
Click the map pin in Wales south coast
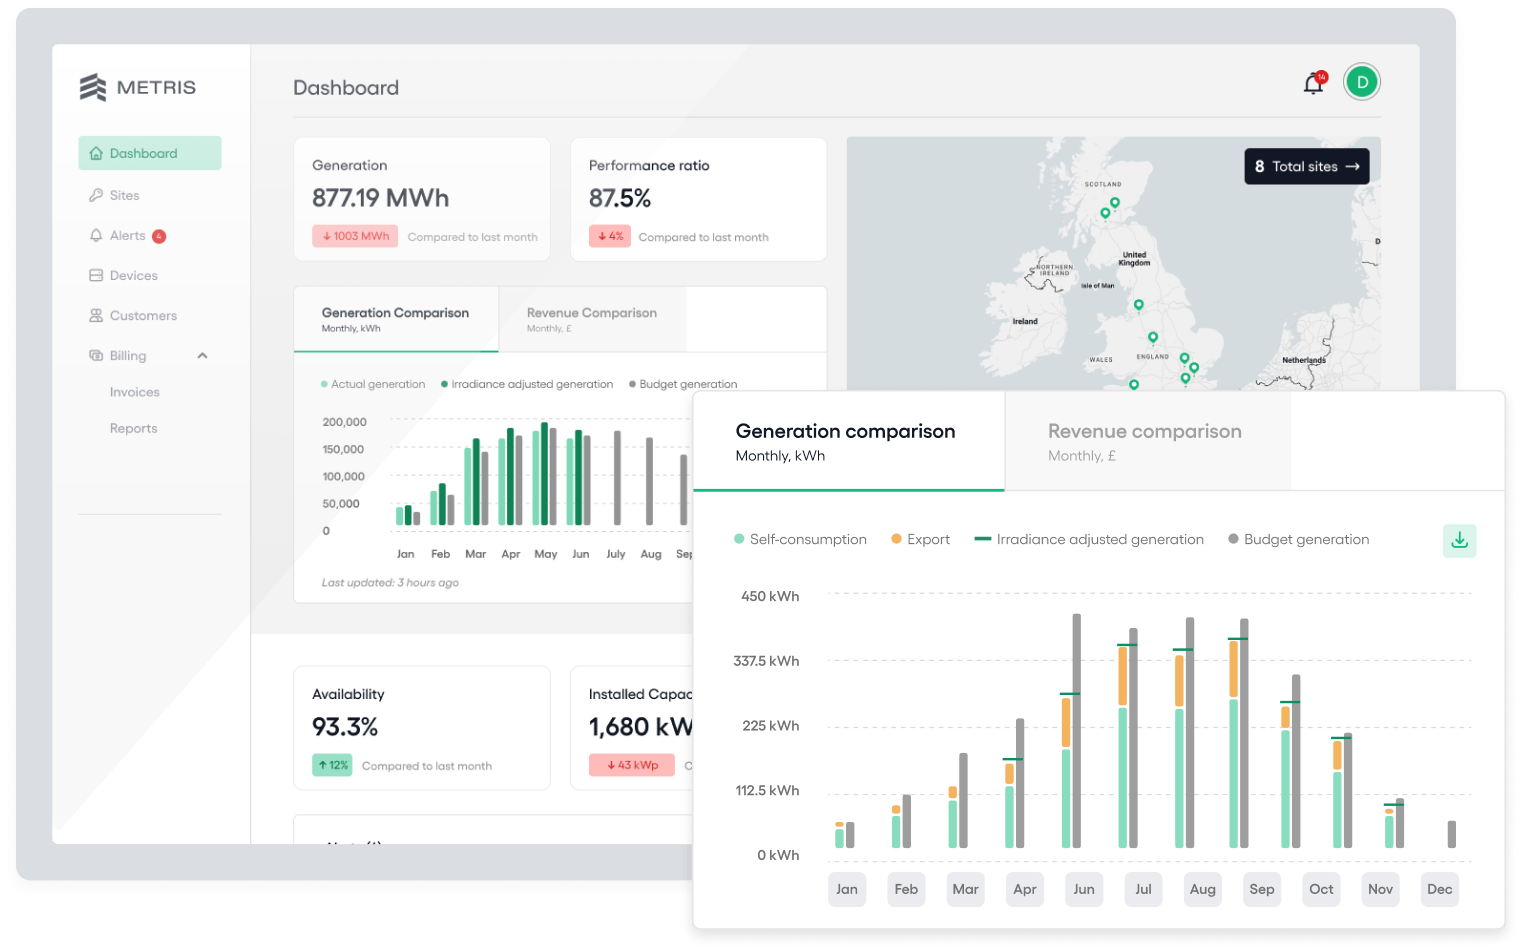click(x=1133, y=385)
